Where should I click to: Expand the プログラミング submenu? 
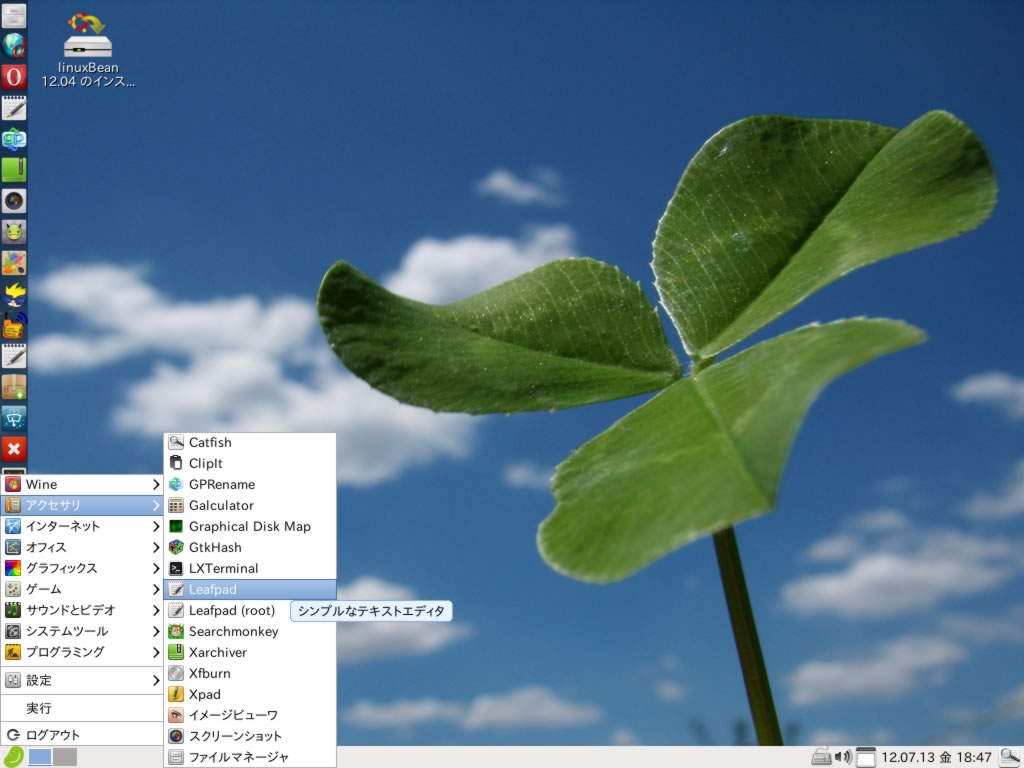pos(82,652)
